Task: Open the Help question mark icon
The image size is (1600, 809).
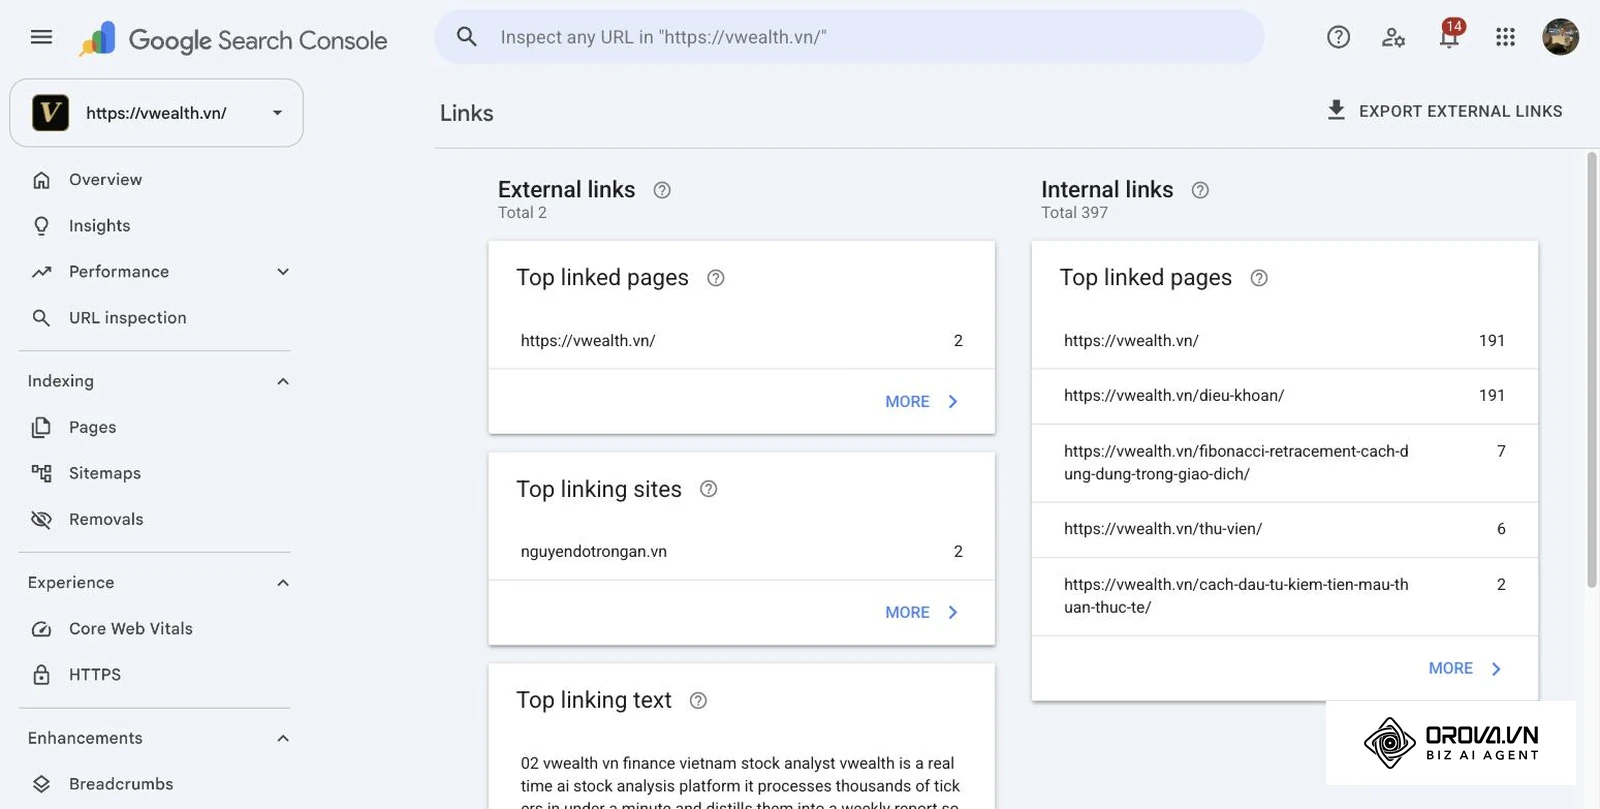Action: 1338,38
